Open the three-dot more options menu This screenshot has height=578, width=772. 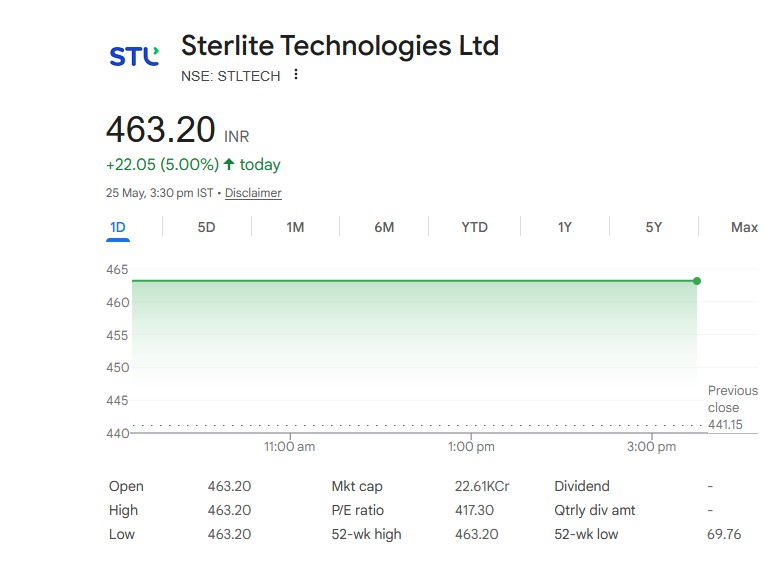coord(295,74)
